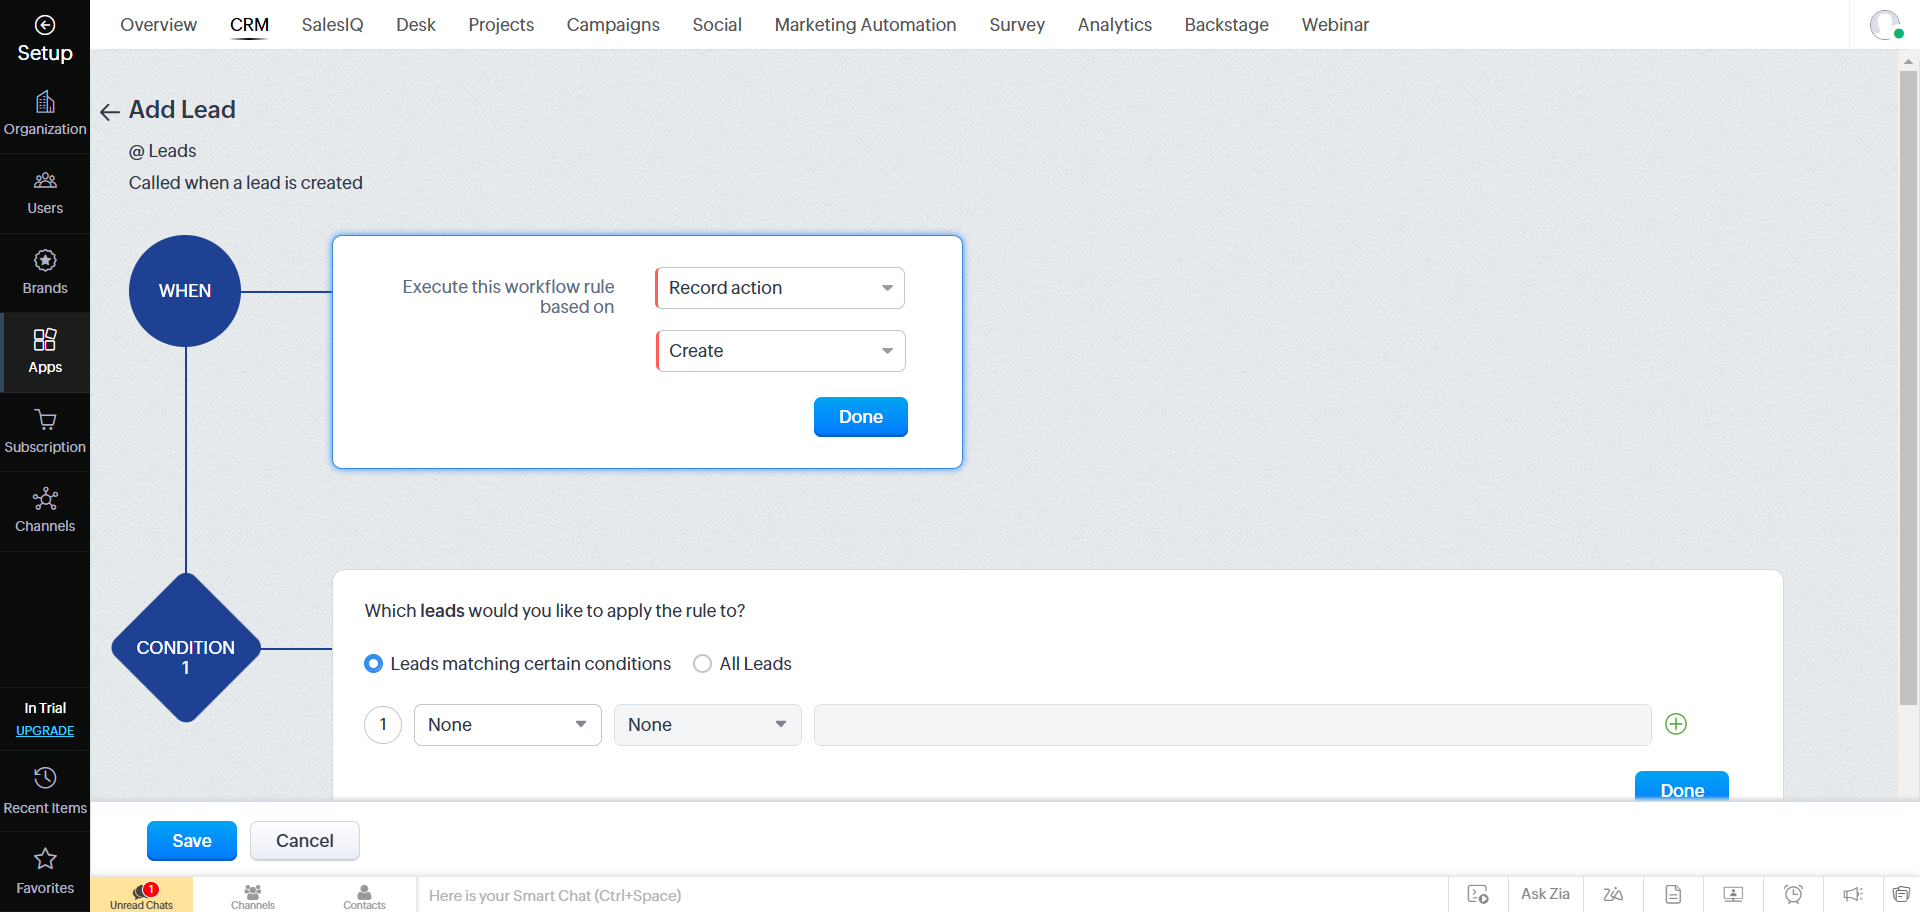Open Contacts in the bottom bar
The height and width of the screenshot is (912, 1920).
[364, 895]
